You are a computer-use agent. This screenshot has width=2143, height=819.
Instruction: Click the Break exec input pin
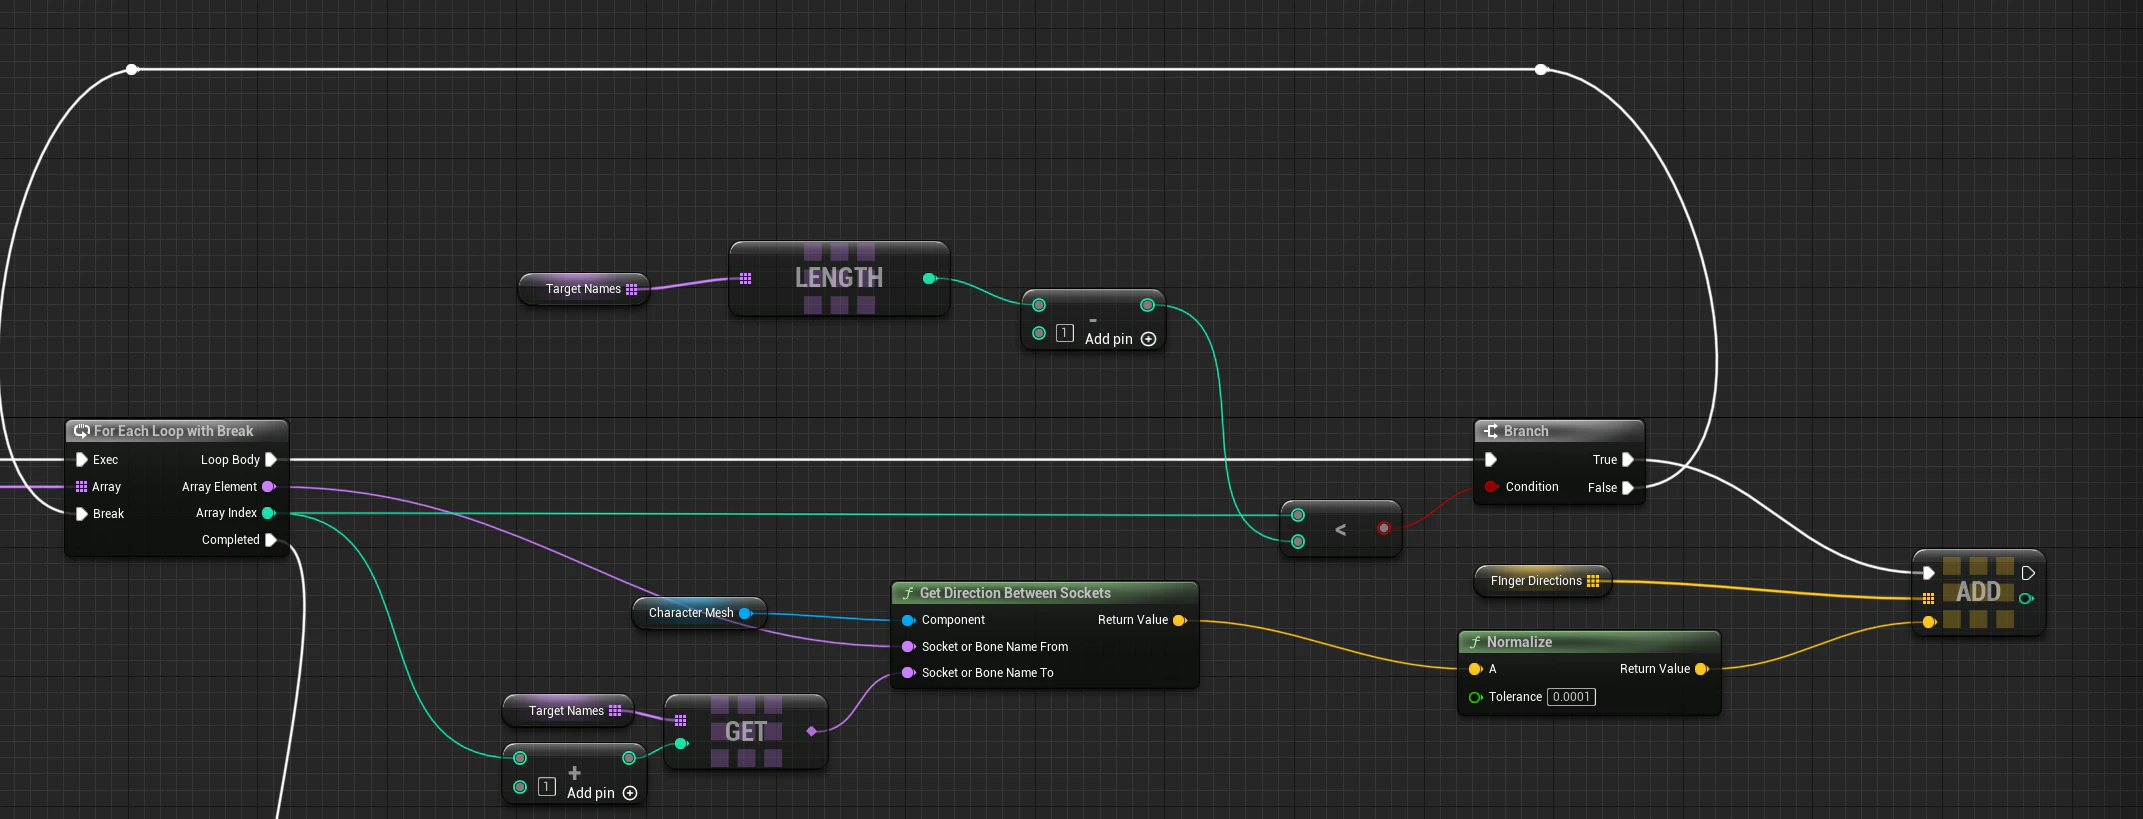click(x=82, y=514)
